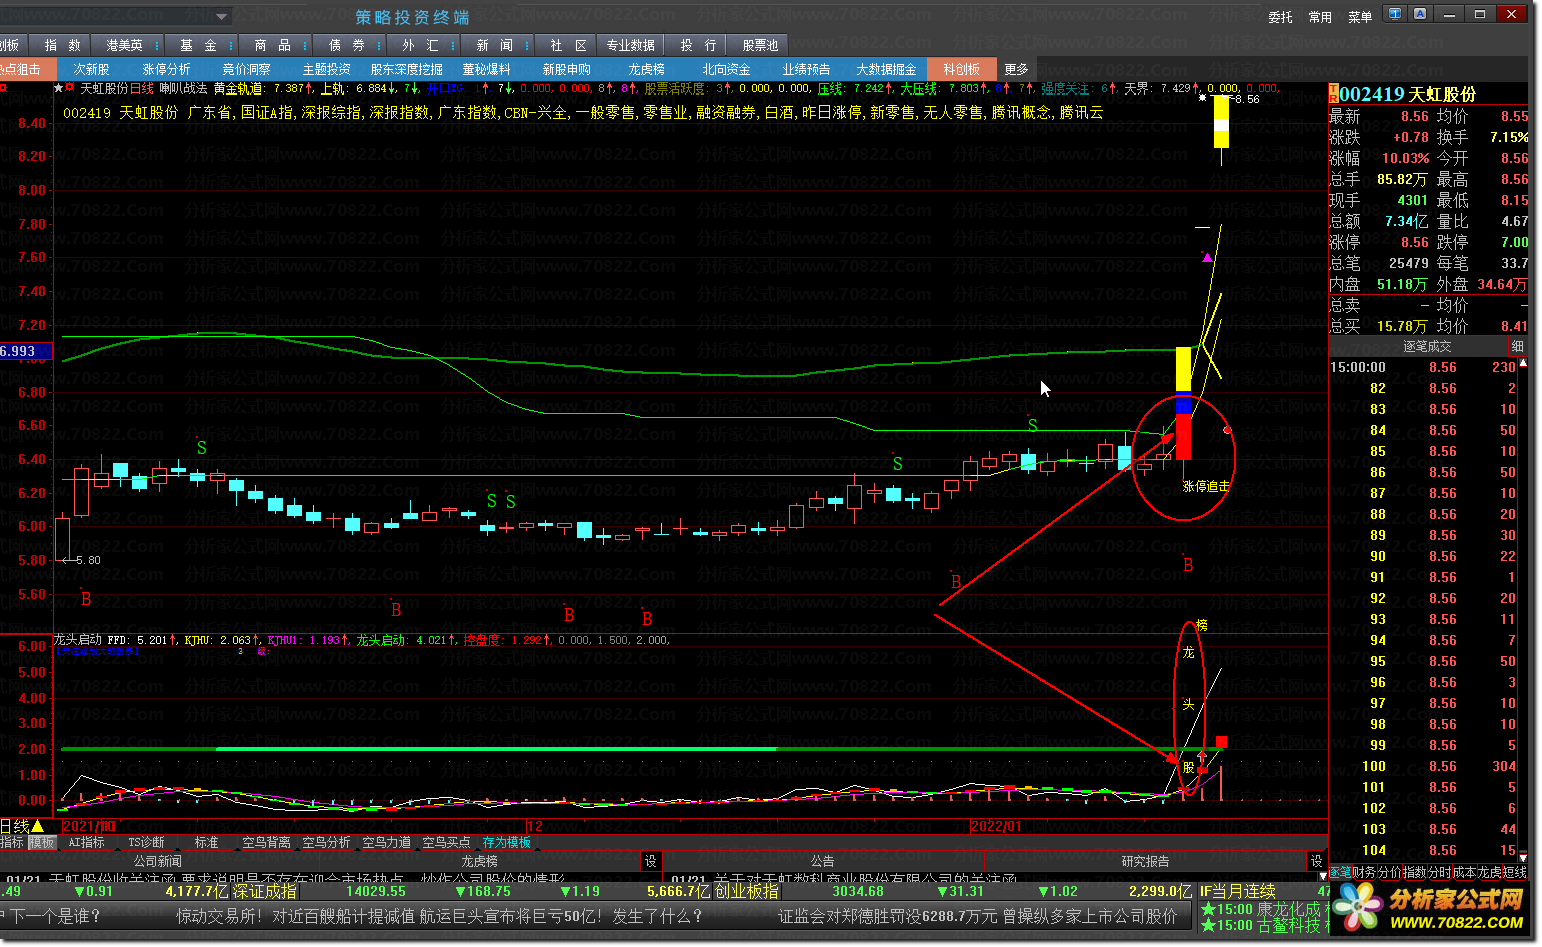Select the 债券 market tab
This screenshot has height=947, width=1542.
point(347,45)
